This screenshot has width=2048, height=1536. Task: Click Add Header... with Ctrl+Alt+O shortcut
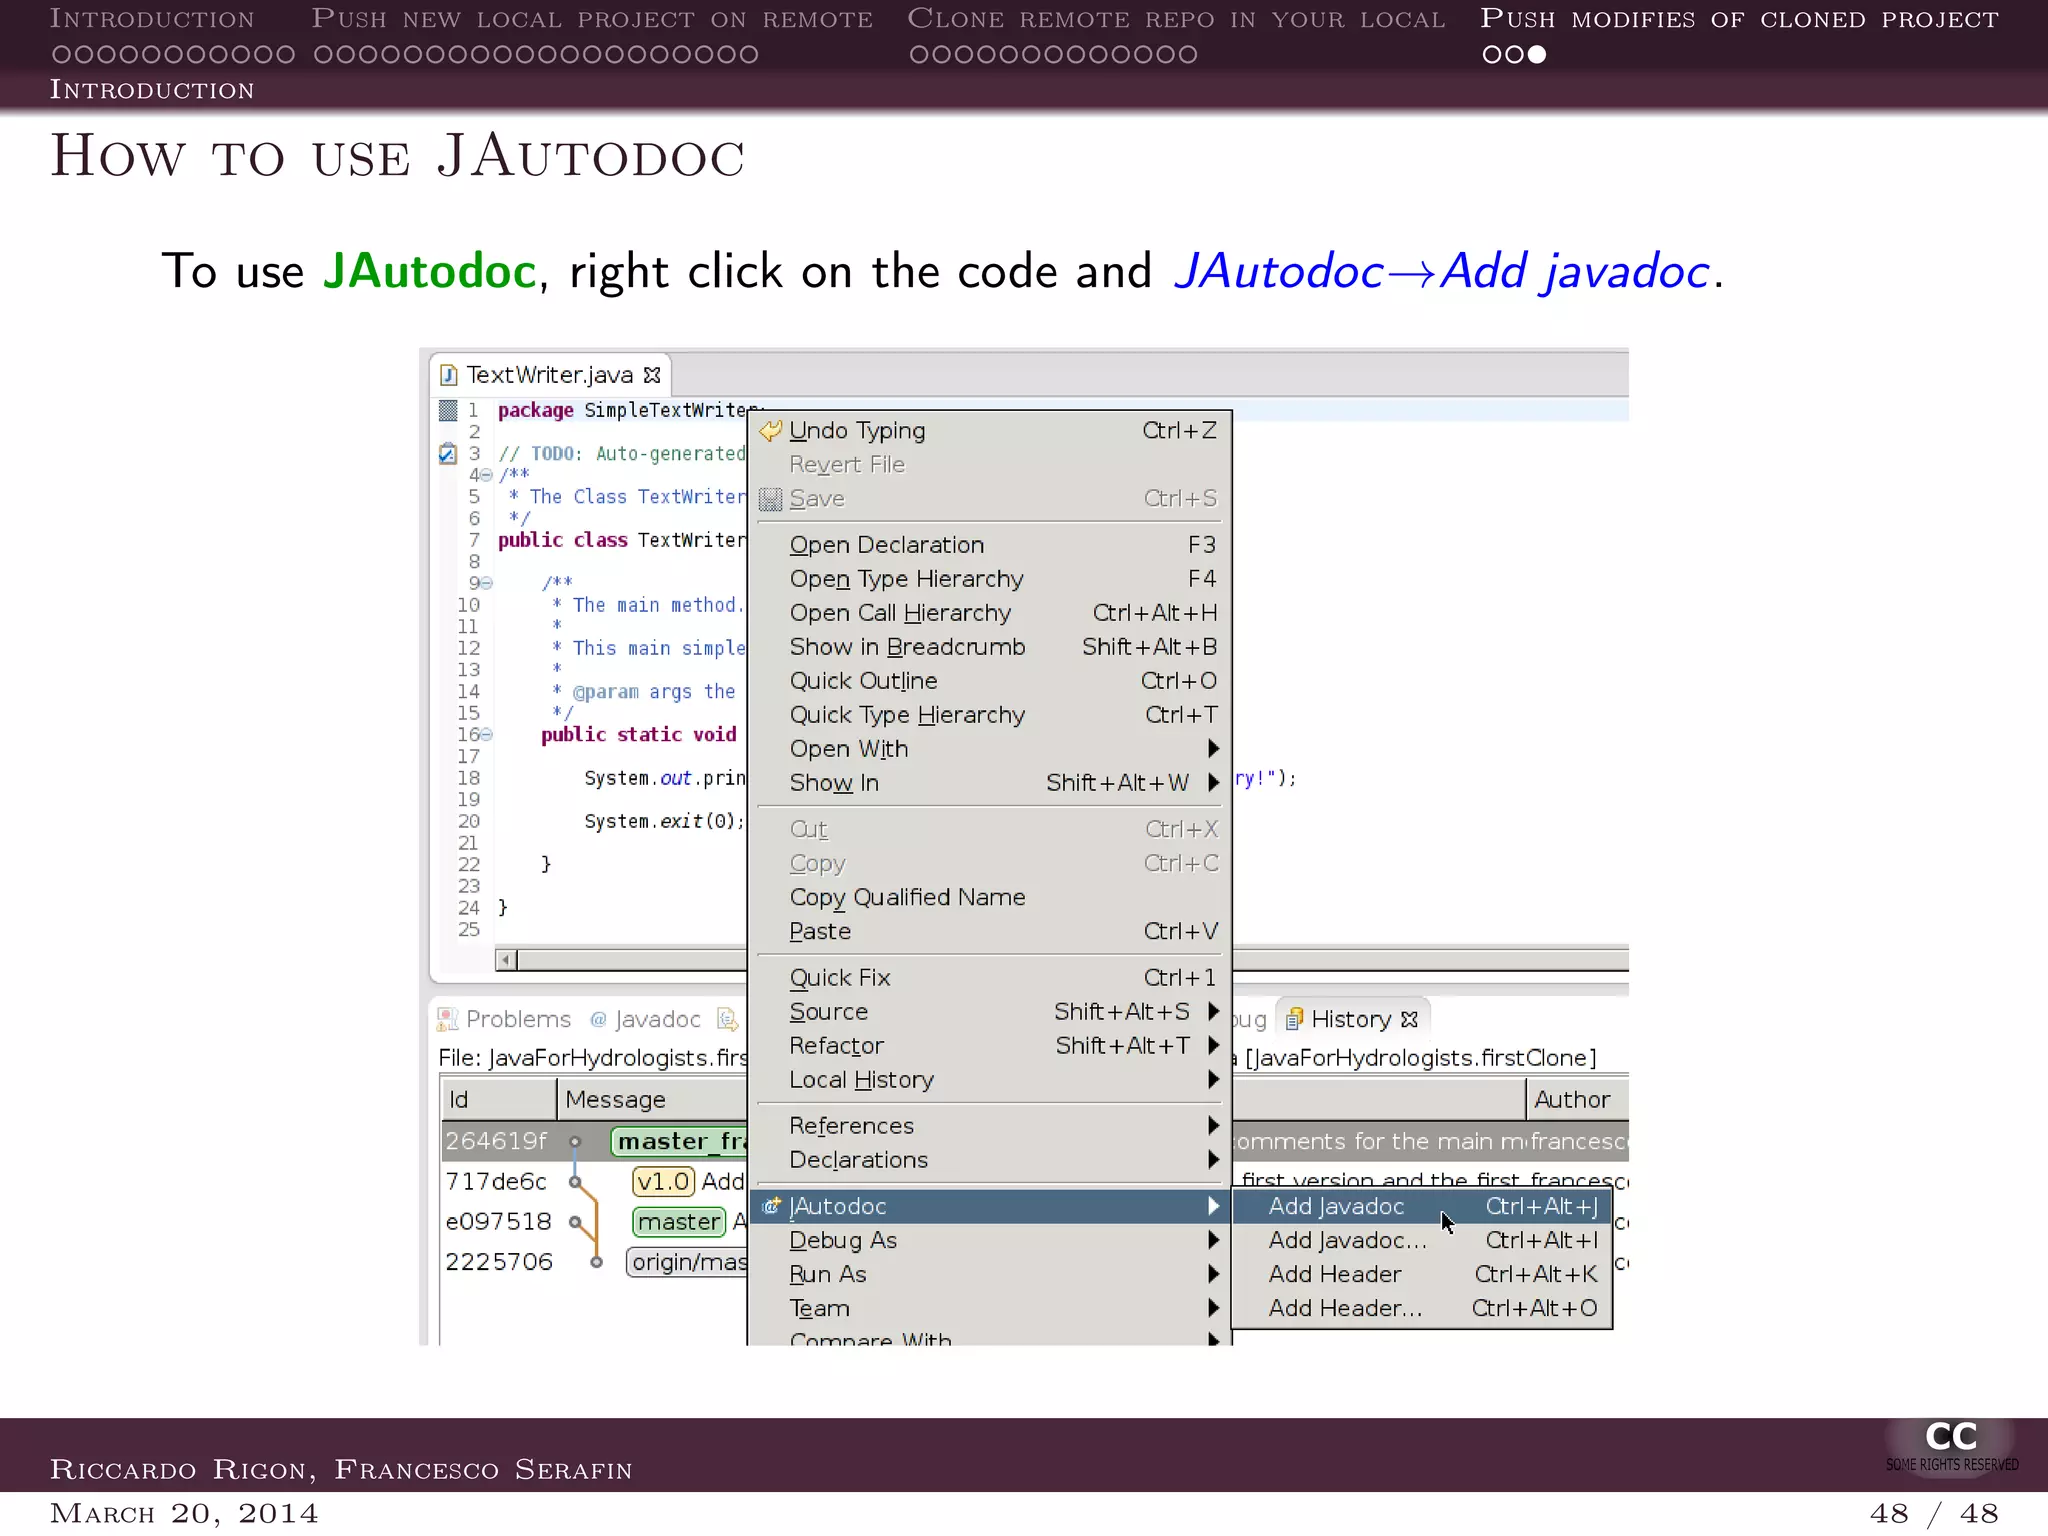coord(1422,1309)
